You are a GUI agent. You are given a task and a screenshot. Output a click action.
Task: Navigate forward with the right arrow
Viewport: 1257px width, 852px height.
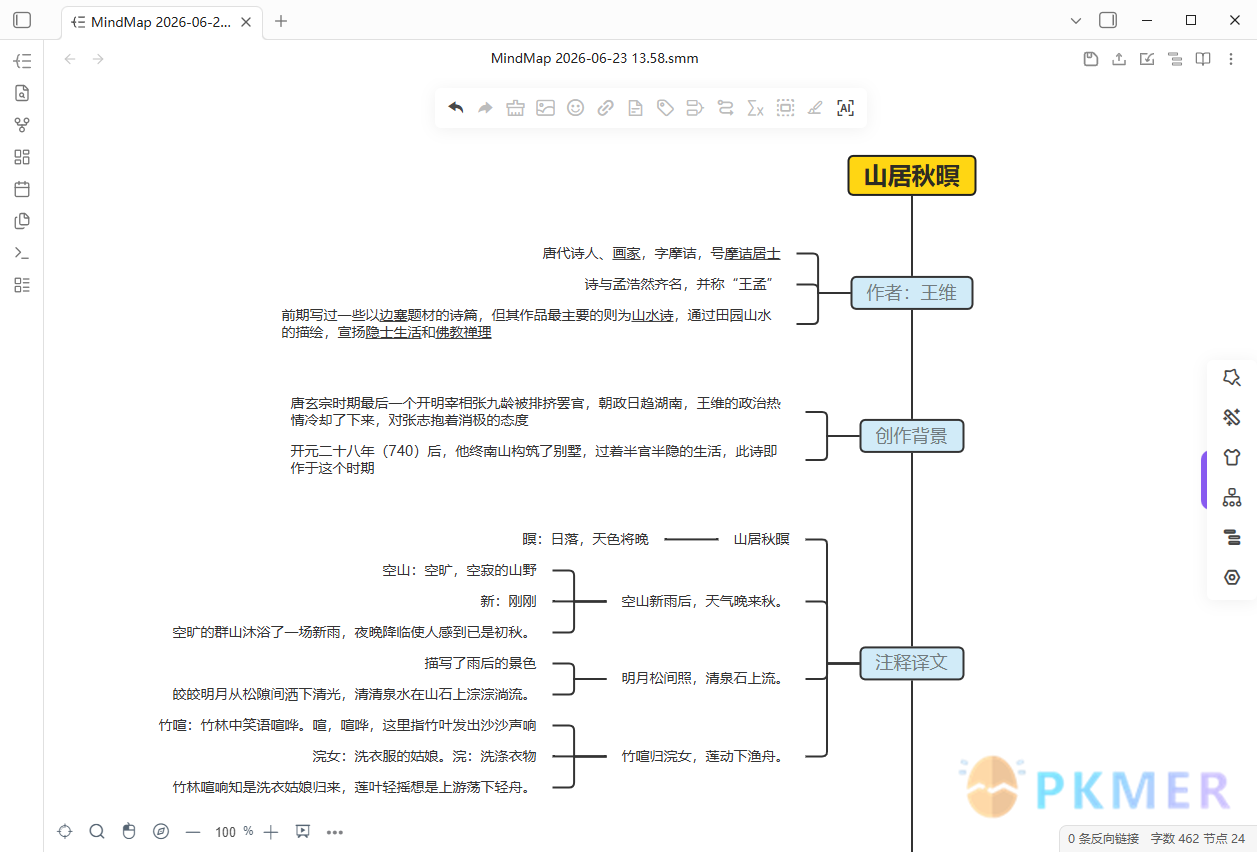pyautogui.click(x=98, y=59)
